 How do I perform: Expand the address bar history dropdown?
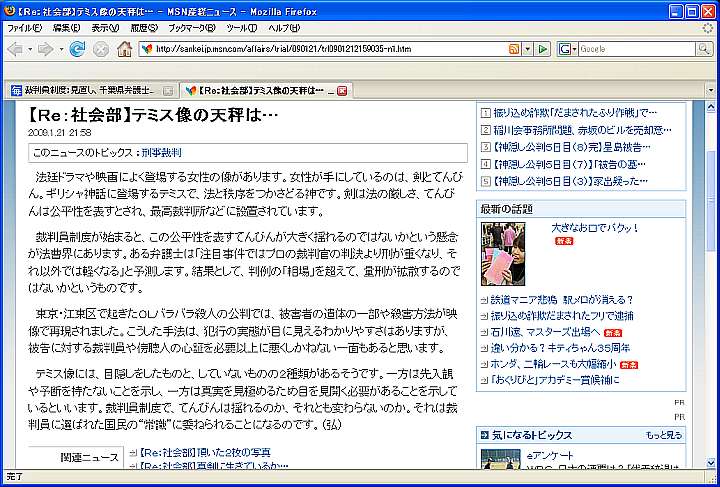pyautogui.click(x=528, y=49)
